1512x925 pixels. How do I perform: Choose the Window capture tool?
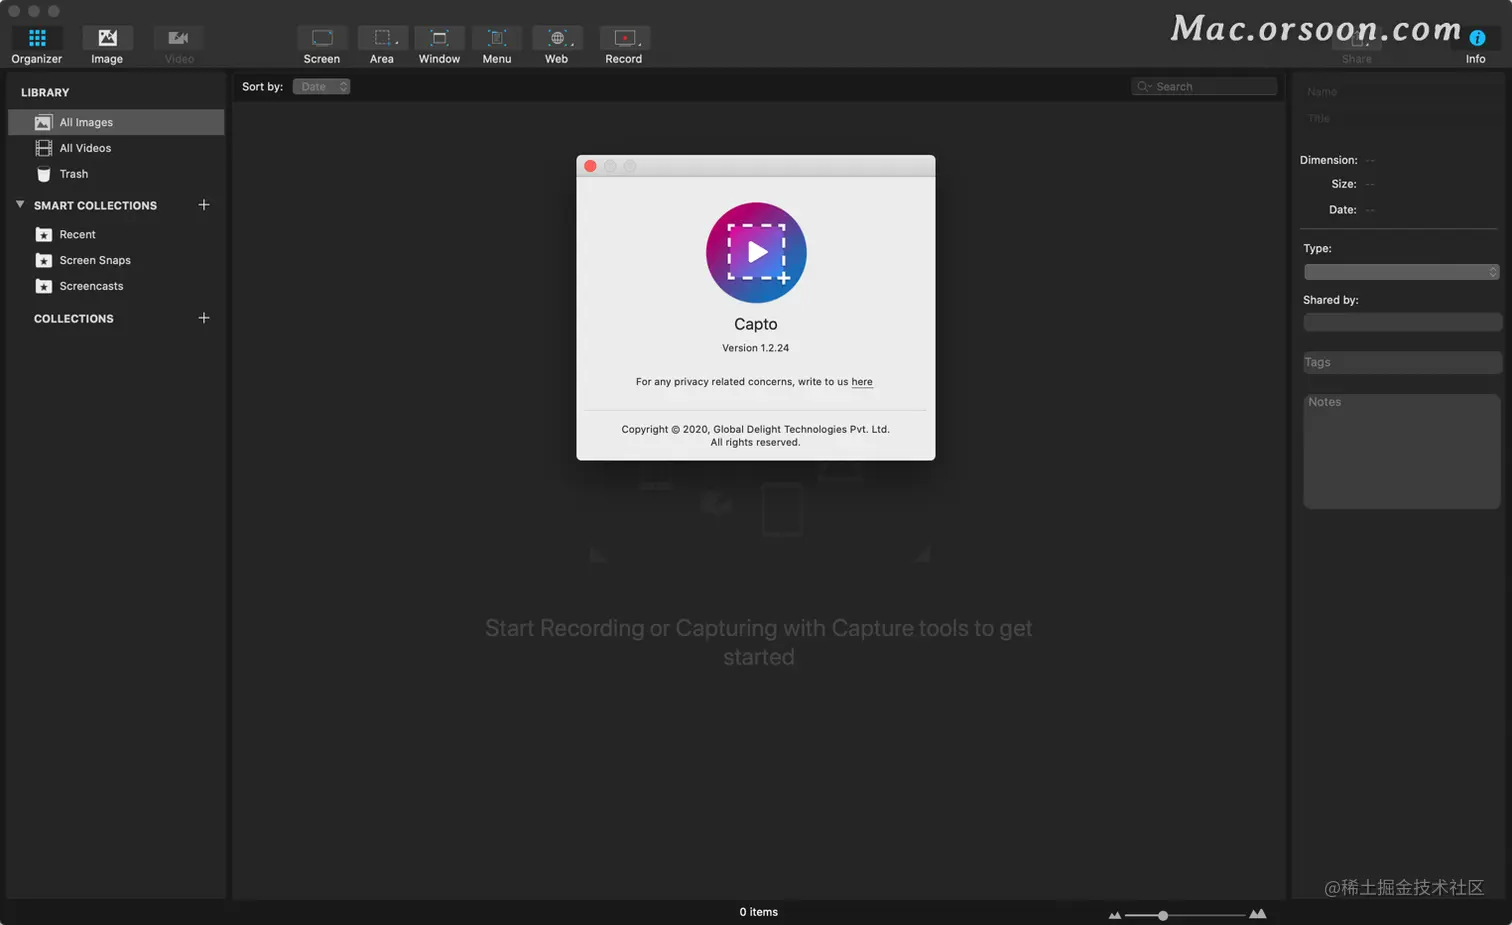click(439, 45)
